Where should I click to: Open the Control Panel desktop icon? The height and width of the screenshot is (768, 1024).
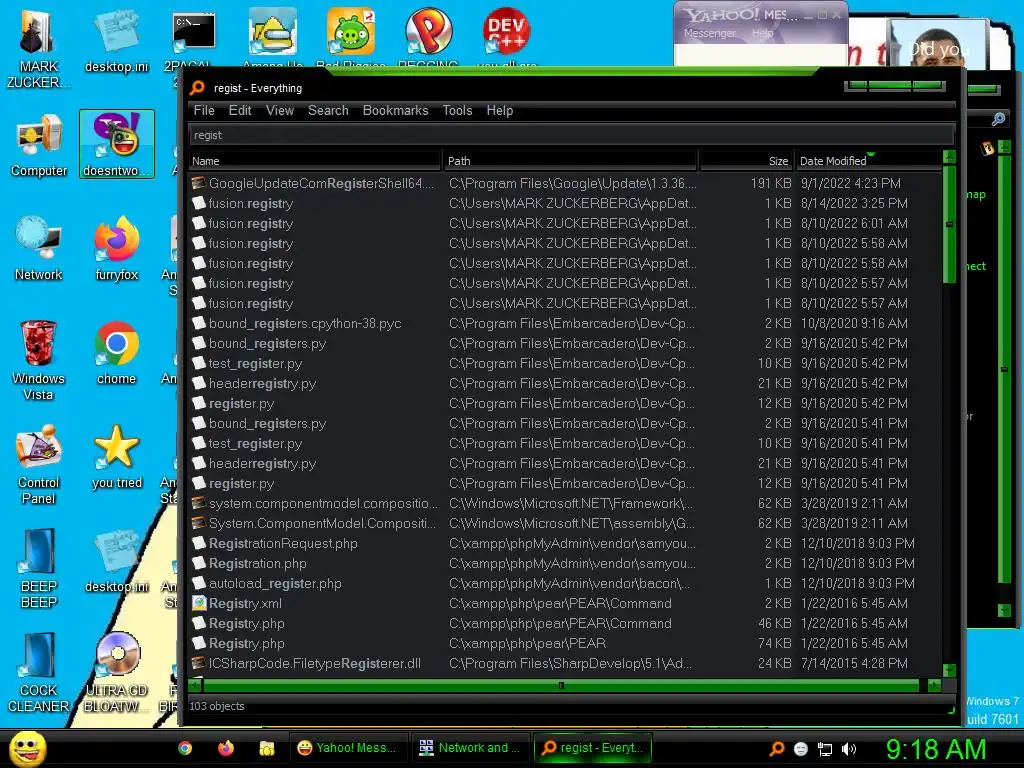39,464
